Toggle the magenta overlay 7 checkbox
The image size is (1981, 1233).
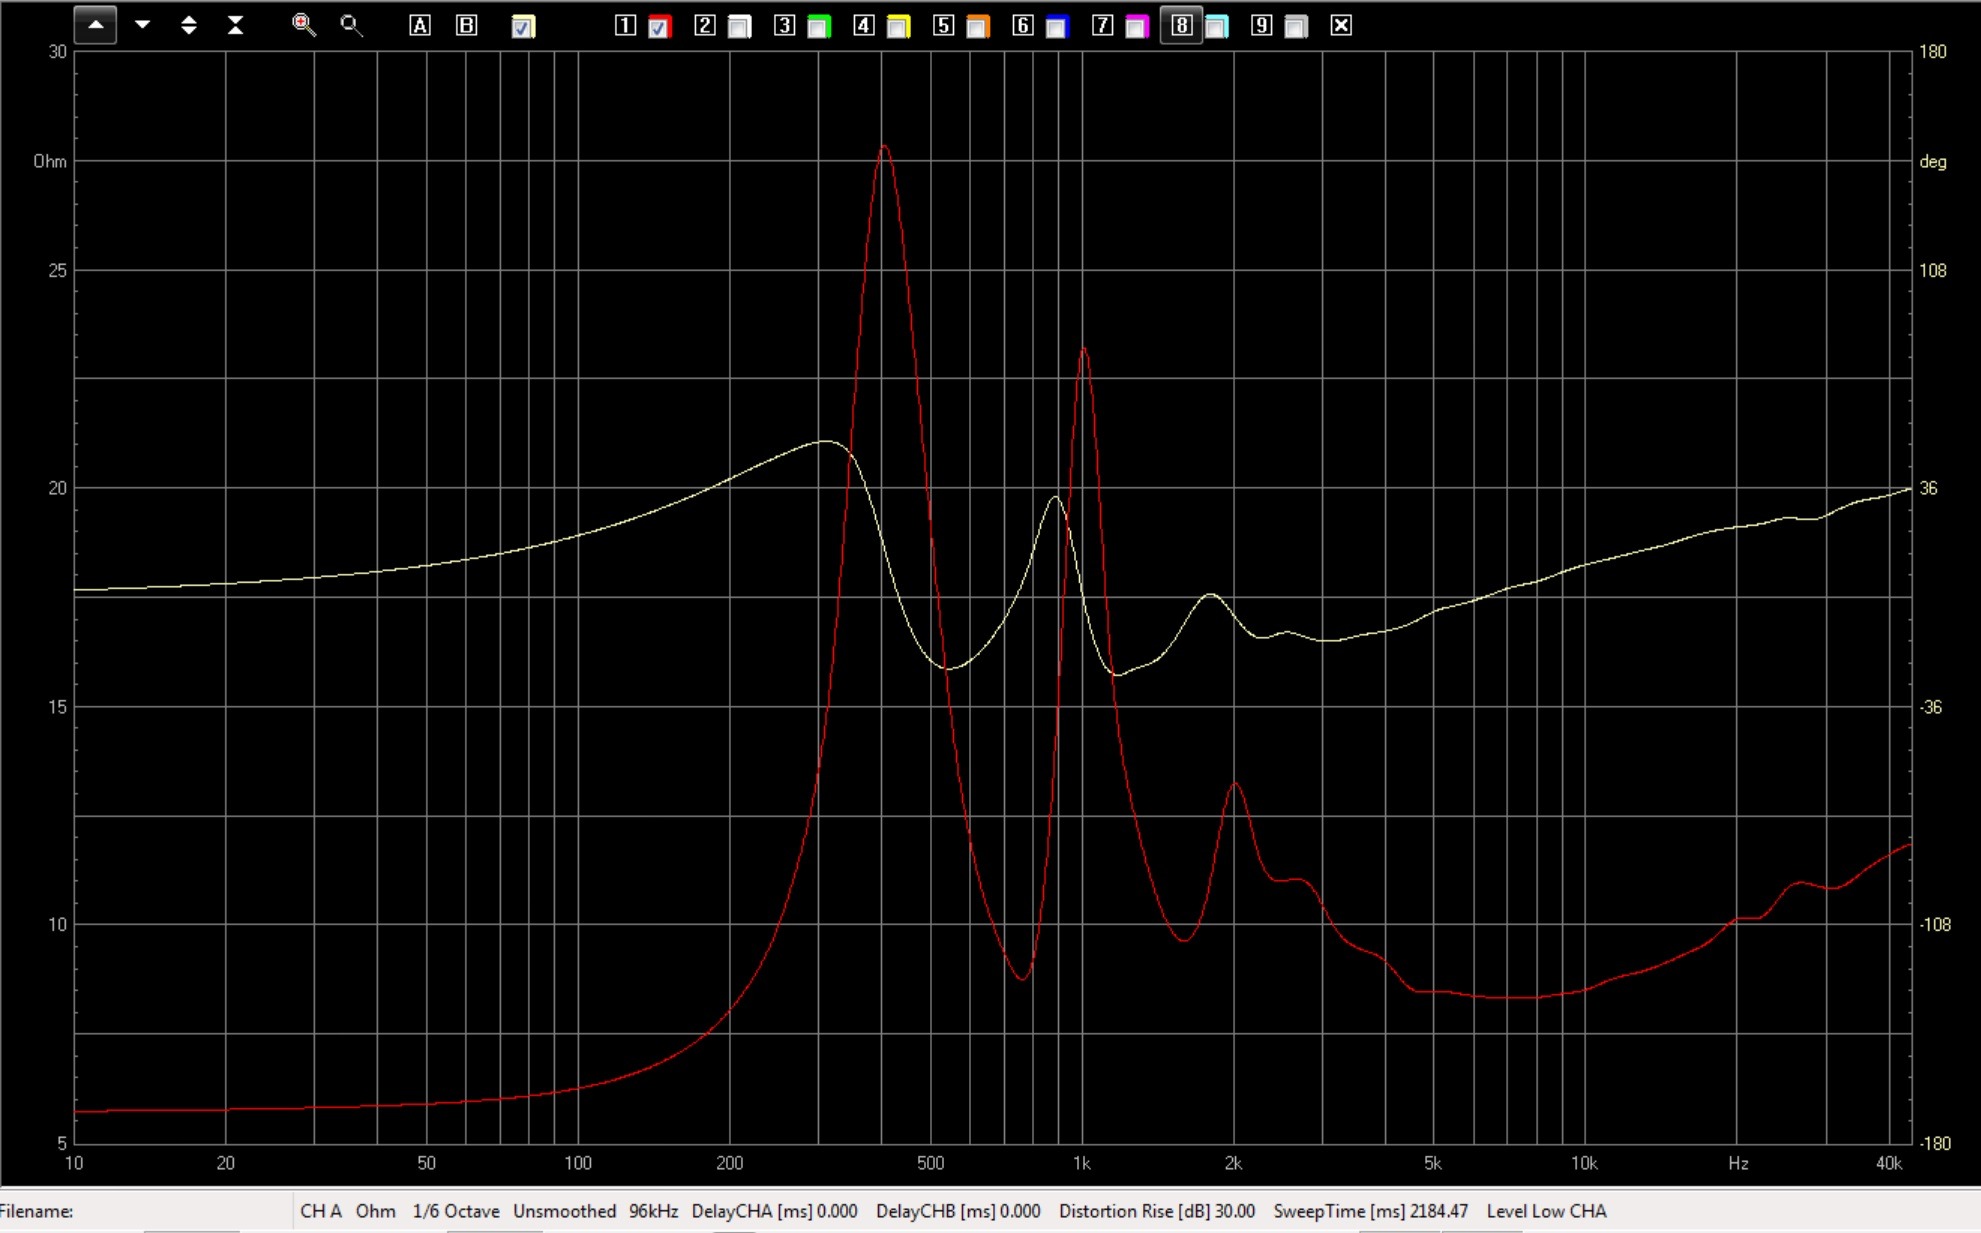pyautogui.click(x=1137, y=27)
